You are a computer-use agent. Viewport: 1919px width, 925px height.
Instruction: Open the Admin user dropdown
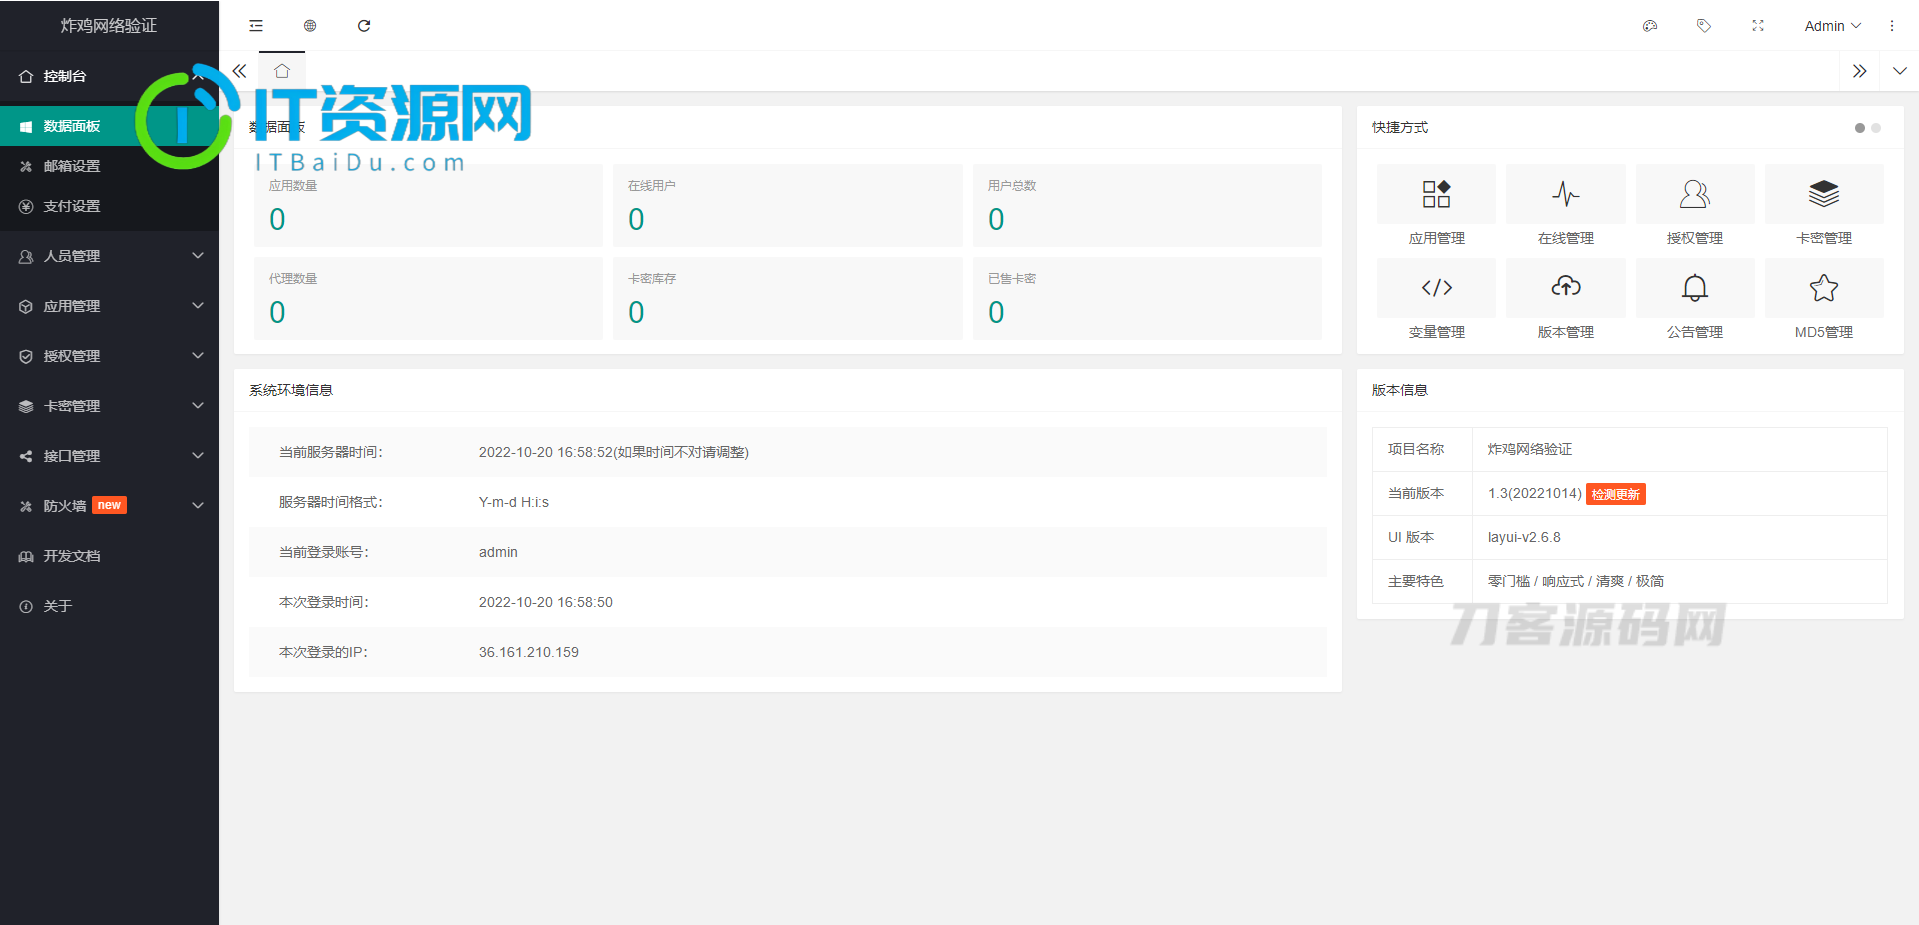tap(1832, 26)
